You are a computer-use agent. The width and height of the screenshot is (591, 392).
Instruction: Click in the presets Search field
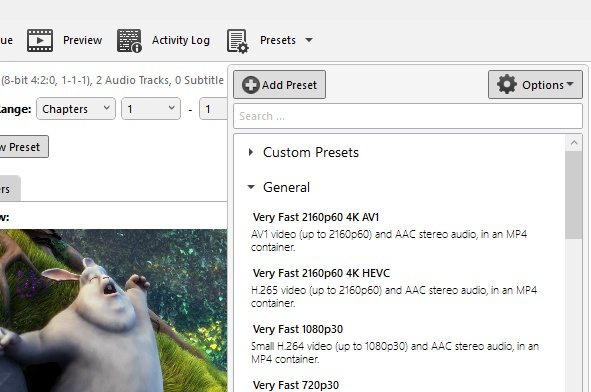tap(408, 116)
